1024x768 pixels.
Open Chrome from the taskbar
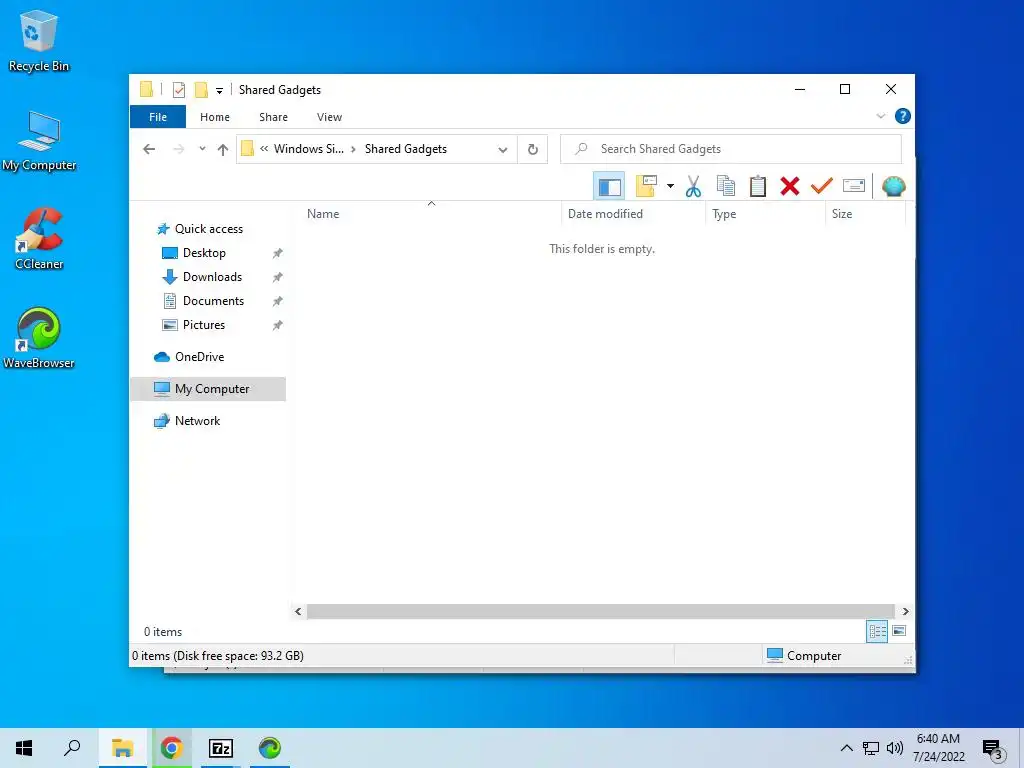172,748
